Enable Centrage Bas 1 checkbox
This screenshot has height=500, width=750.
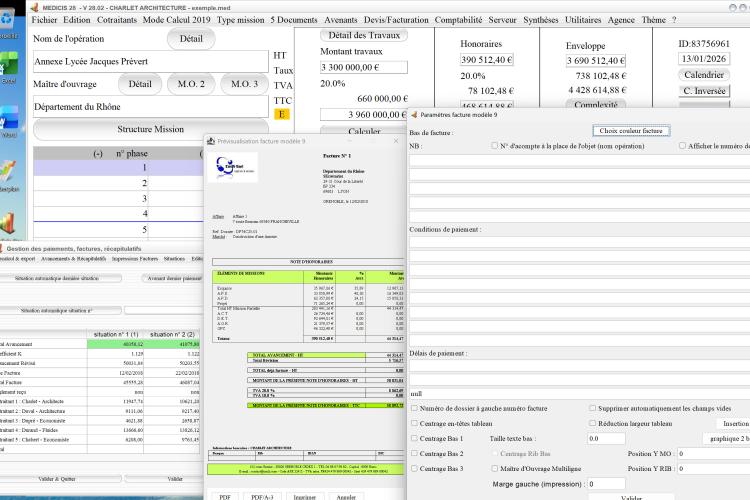(414, 438)
